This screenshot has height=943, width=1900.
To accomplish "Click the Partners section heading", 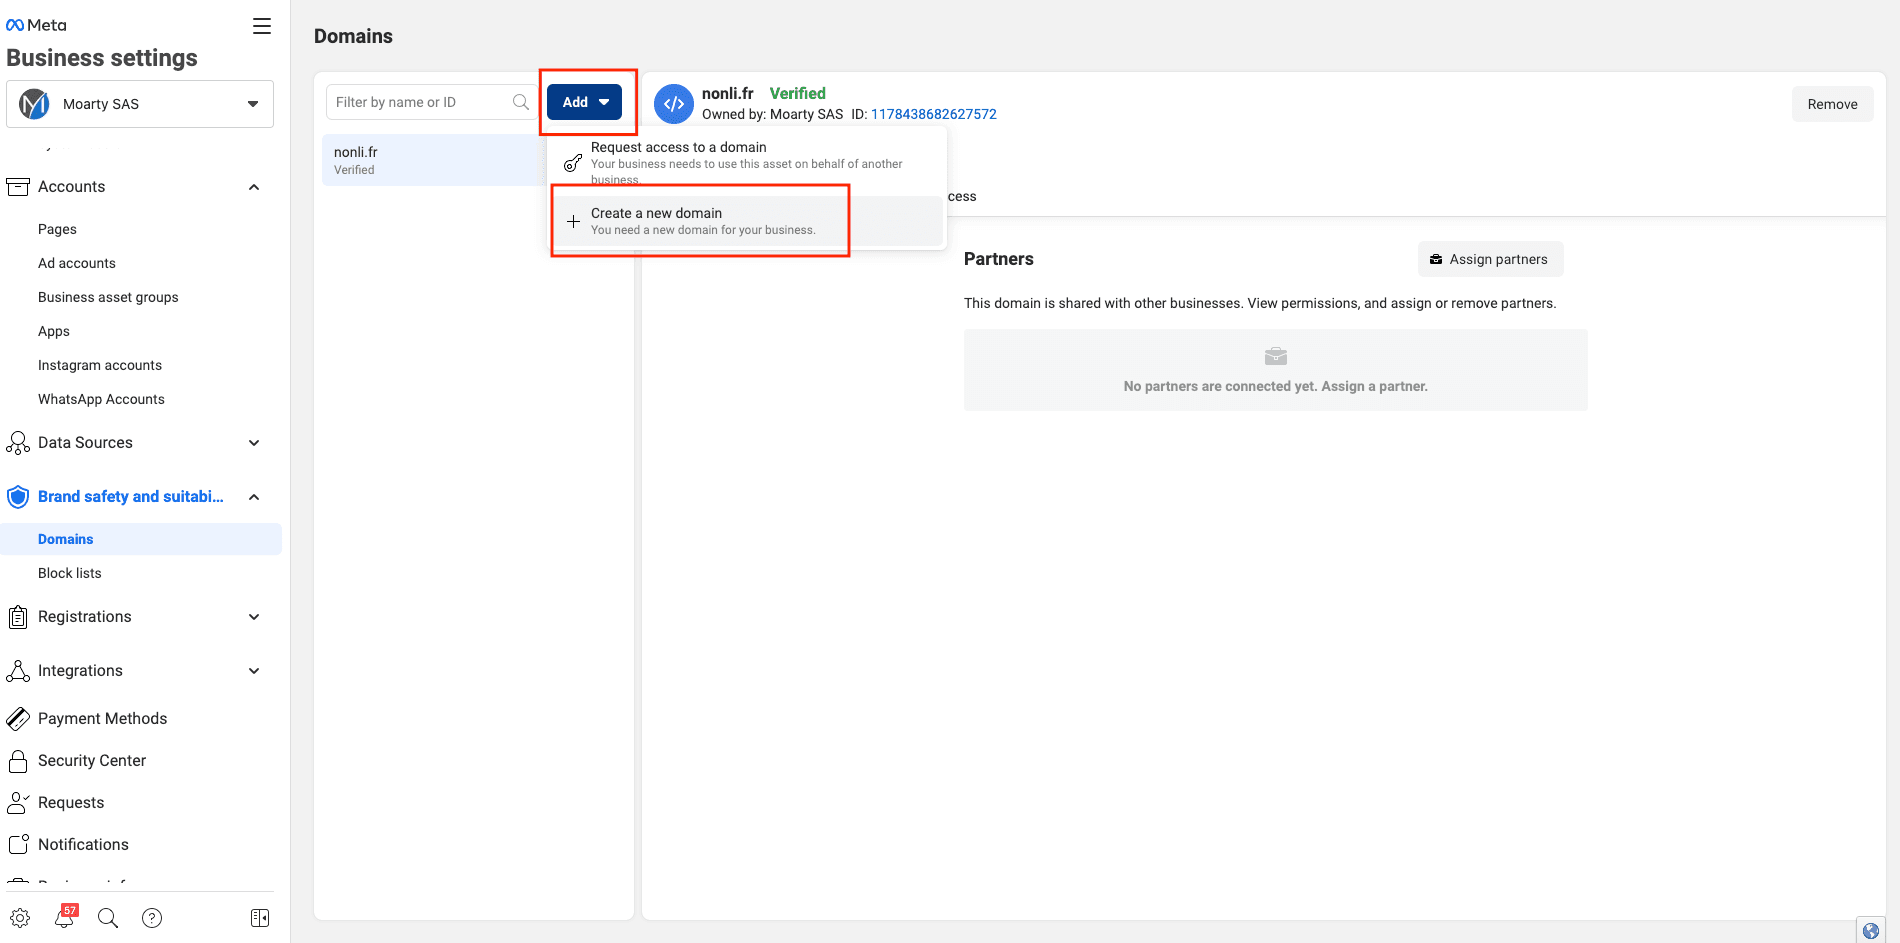I will (999, 259).
